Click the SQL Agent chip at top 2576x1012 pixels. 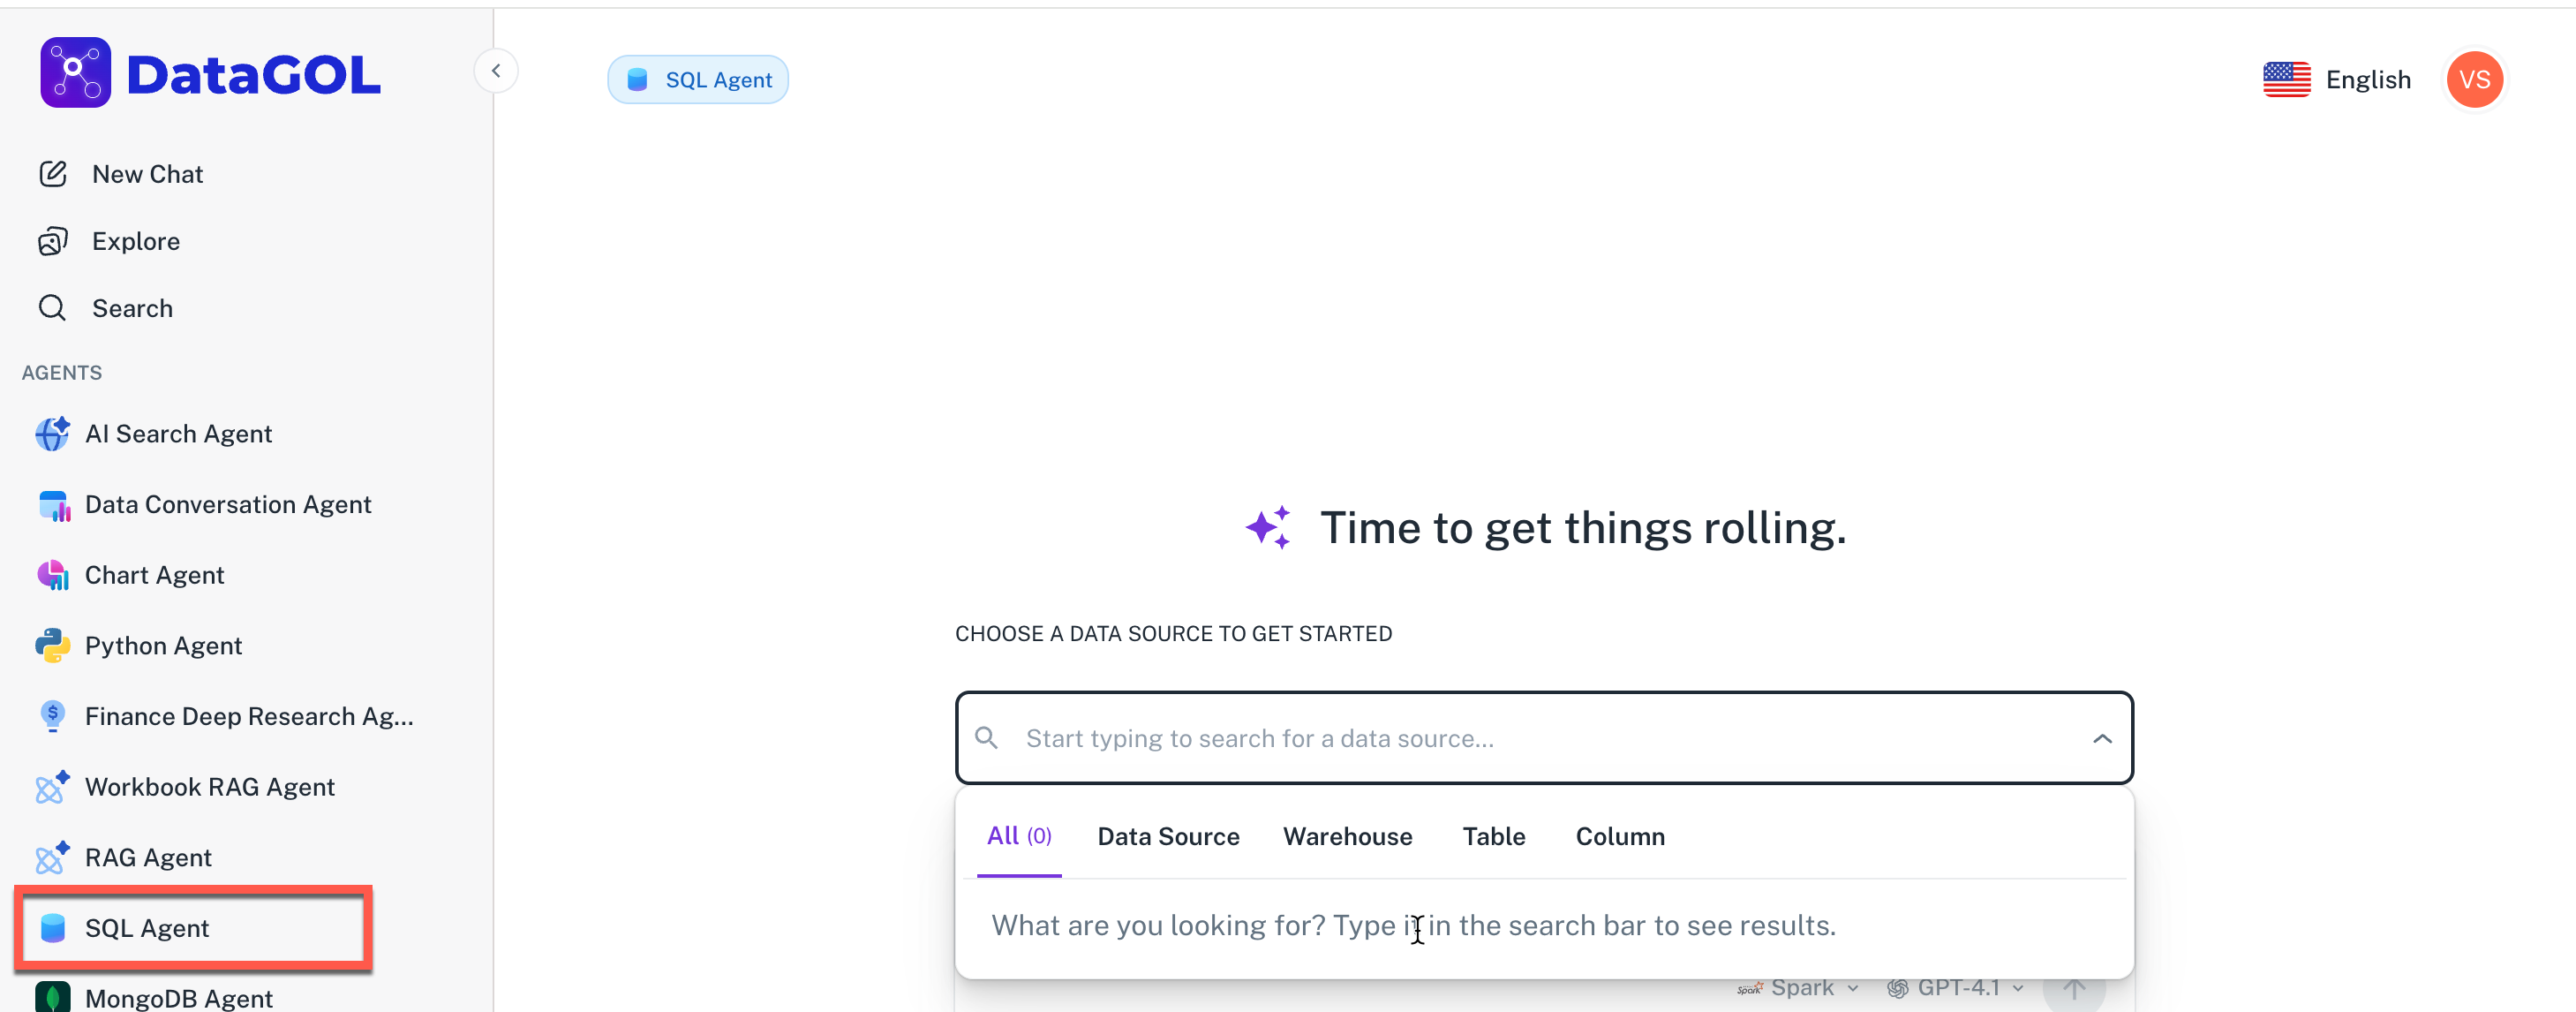click(698, 80)
